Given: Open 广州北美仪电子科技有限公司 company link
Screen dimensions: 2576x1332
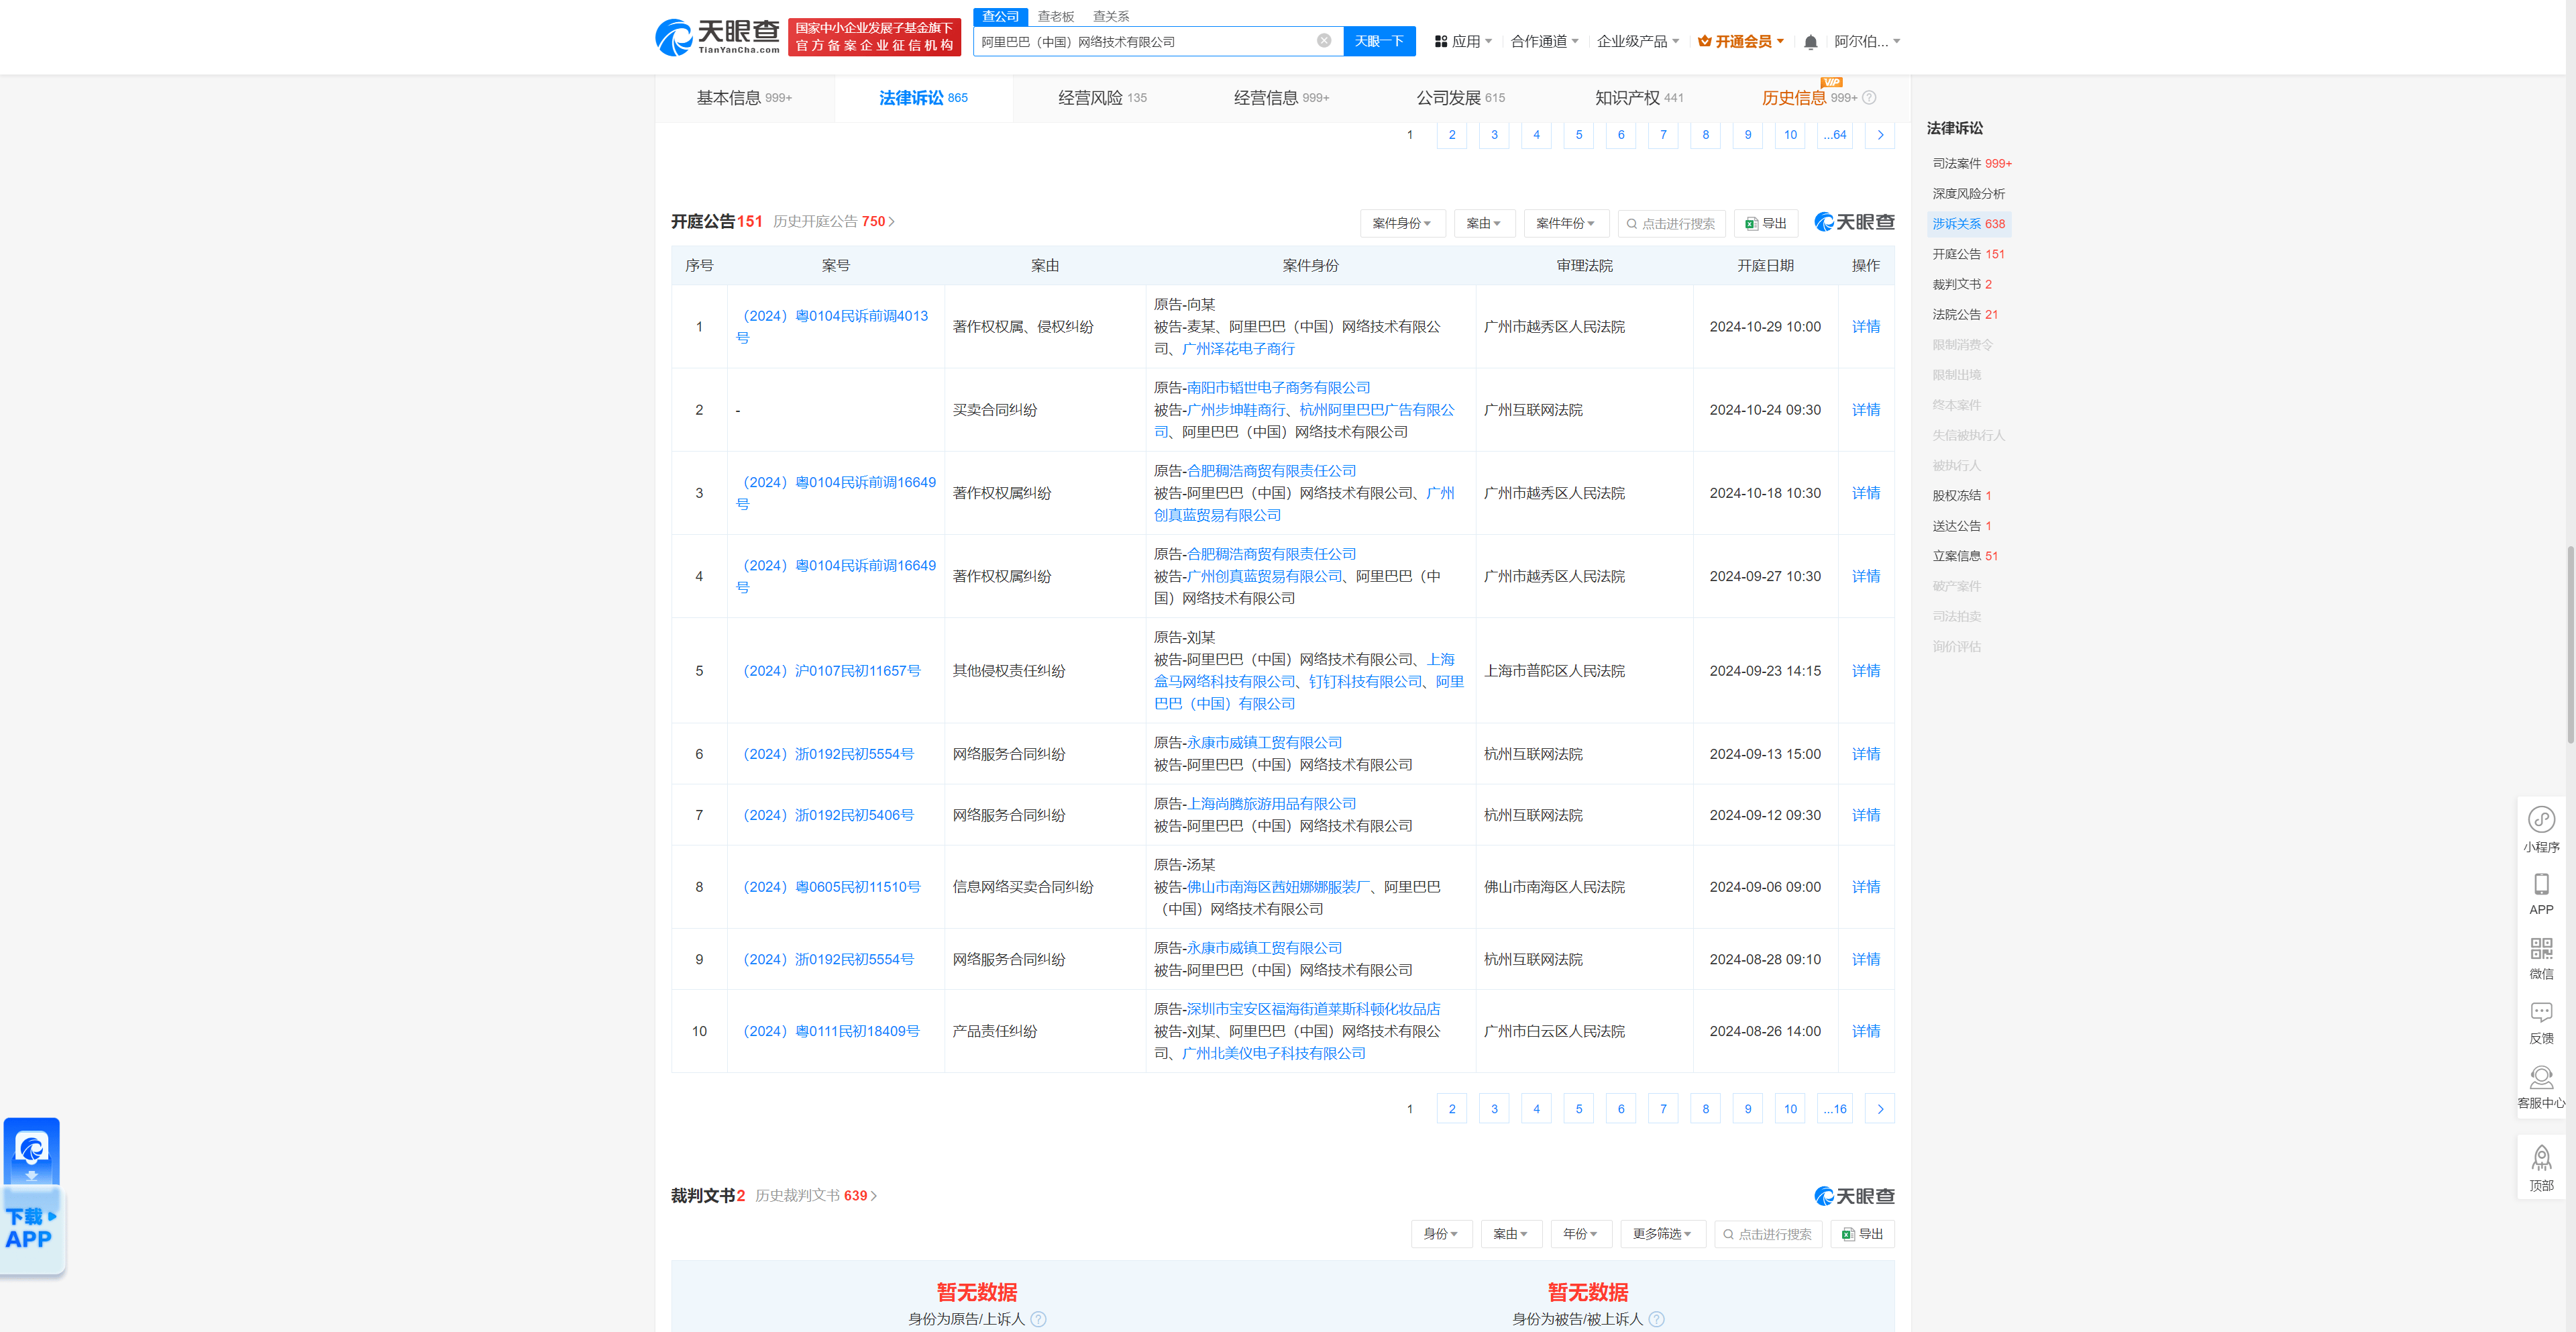Looking at the screenshot, I should tap(1273, 1053).
